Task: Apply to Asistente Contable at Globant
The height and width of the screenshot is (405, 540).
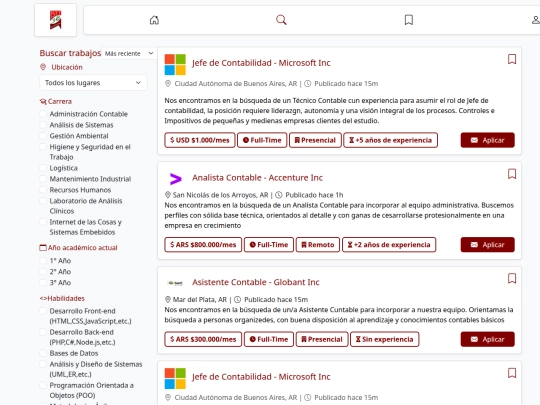Action: coord(488,339)
